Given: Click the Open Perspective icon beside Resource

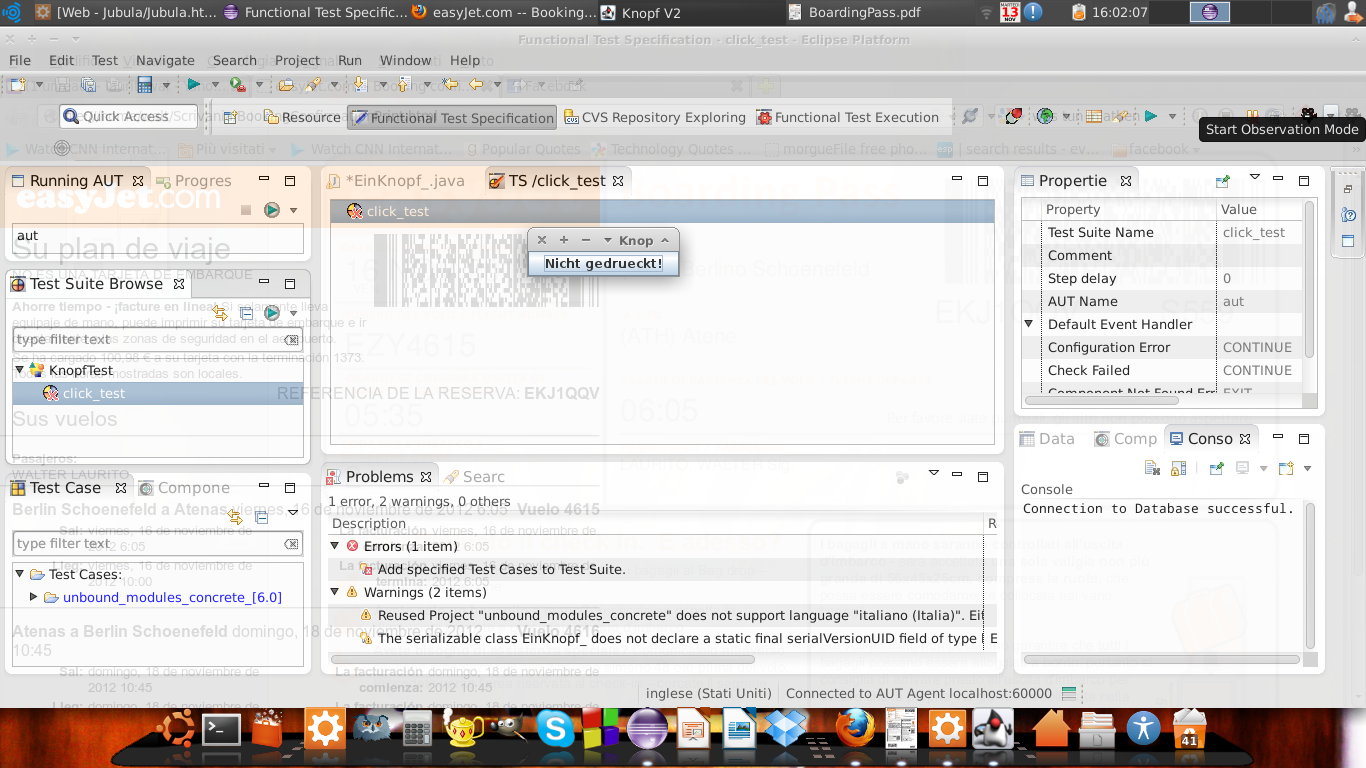Looking at the screenshot, I should point(230,117).
